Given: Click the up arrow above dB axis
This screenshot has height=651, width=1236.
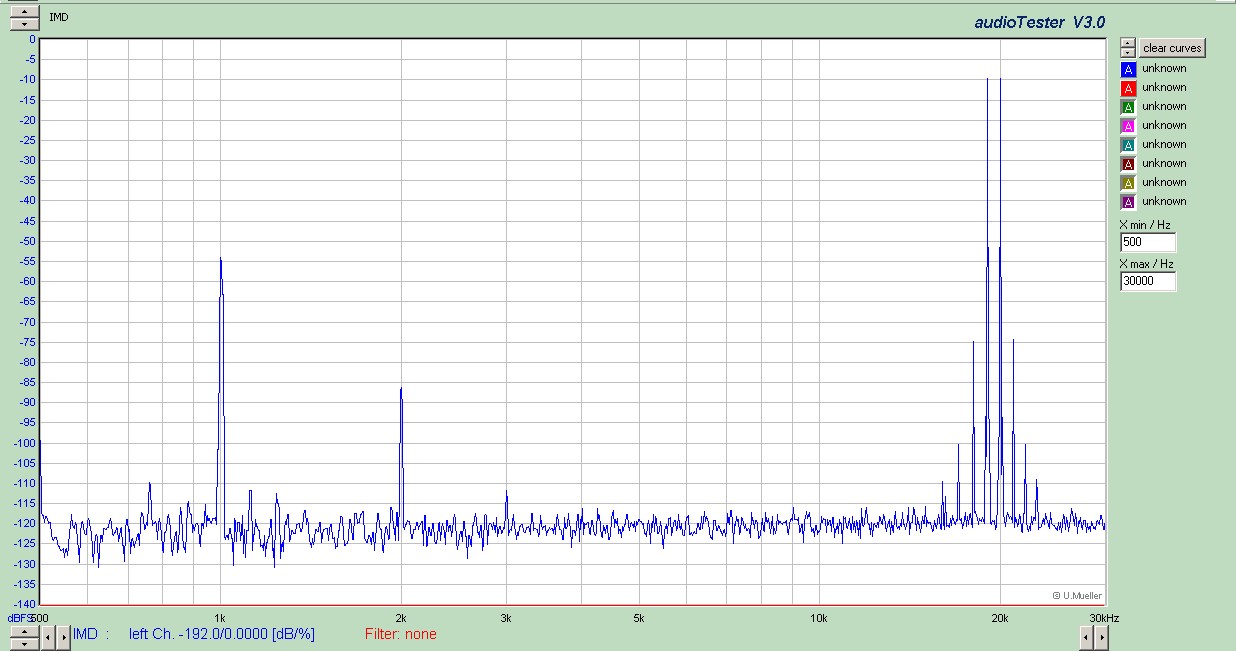Looking at the screenshot, I should coord(24,11).
